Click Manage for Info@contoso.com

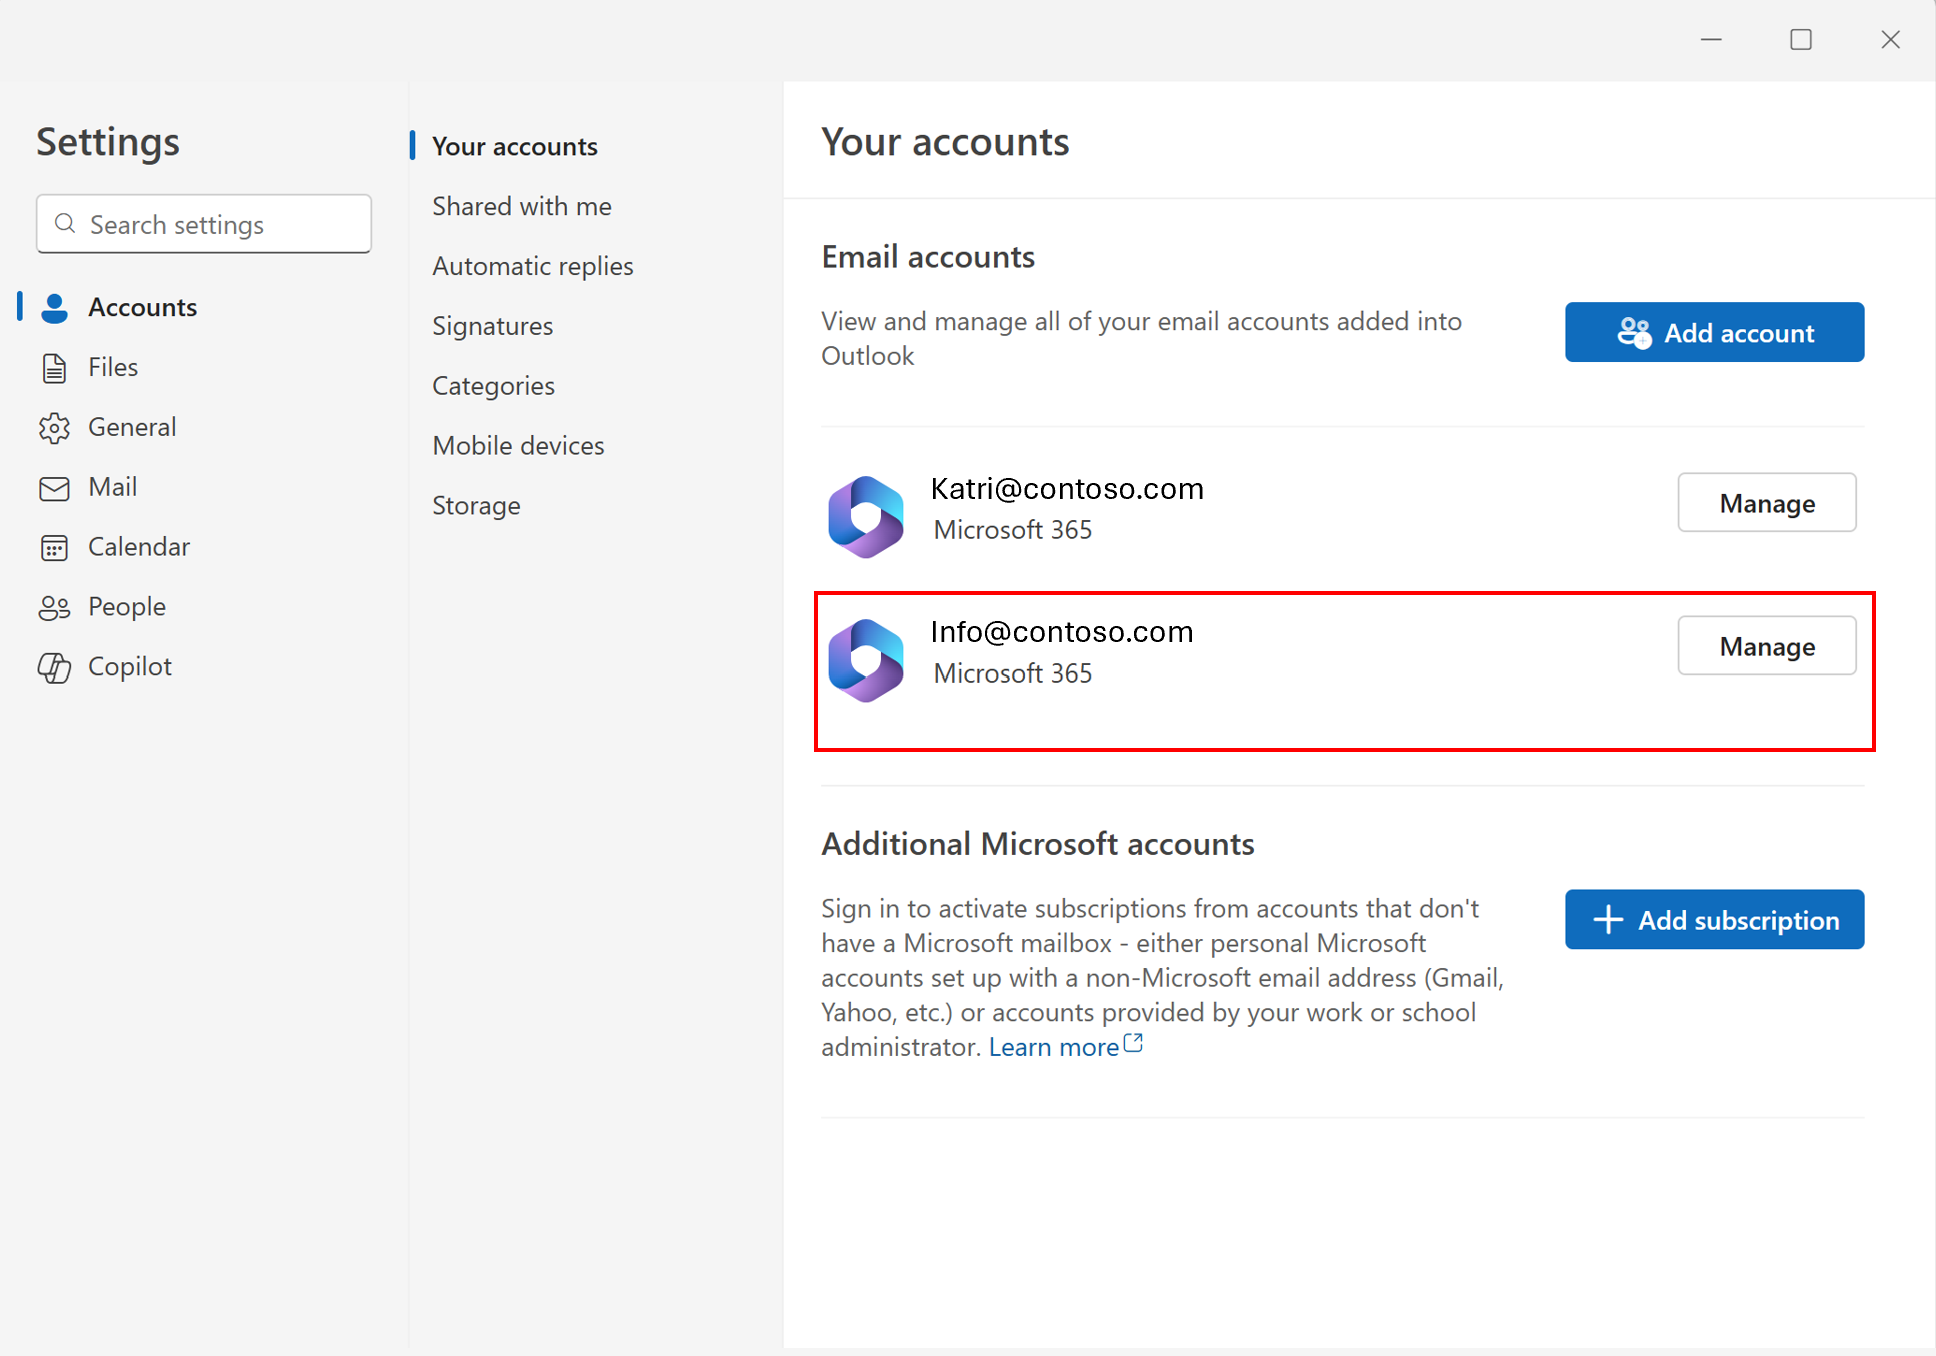tap(1766, 646)
